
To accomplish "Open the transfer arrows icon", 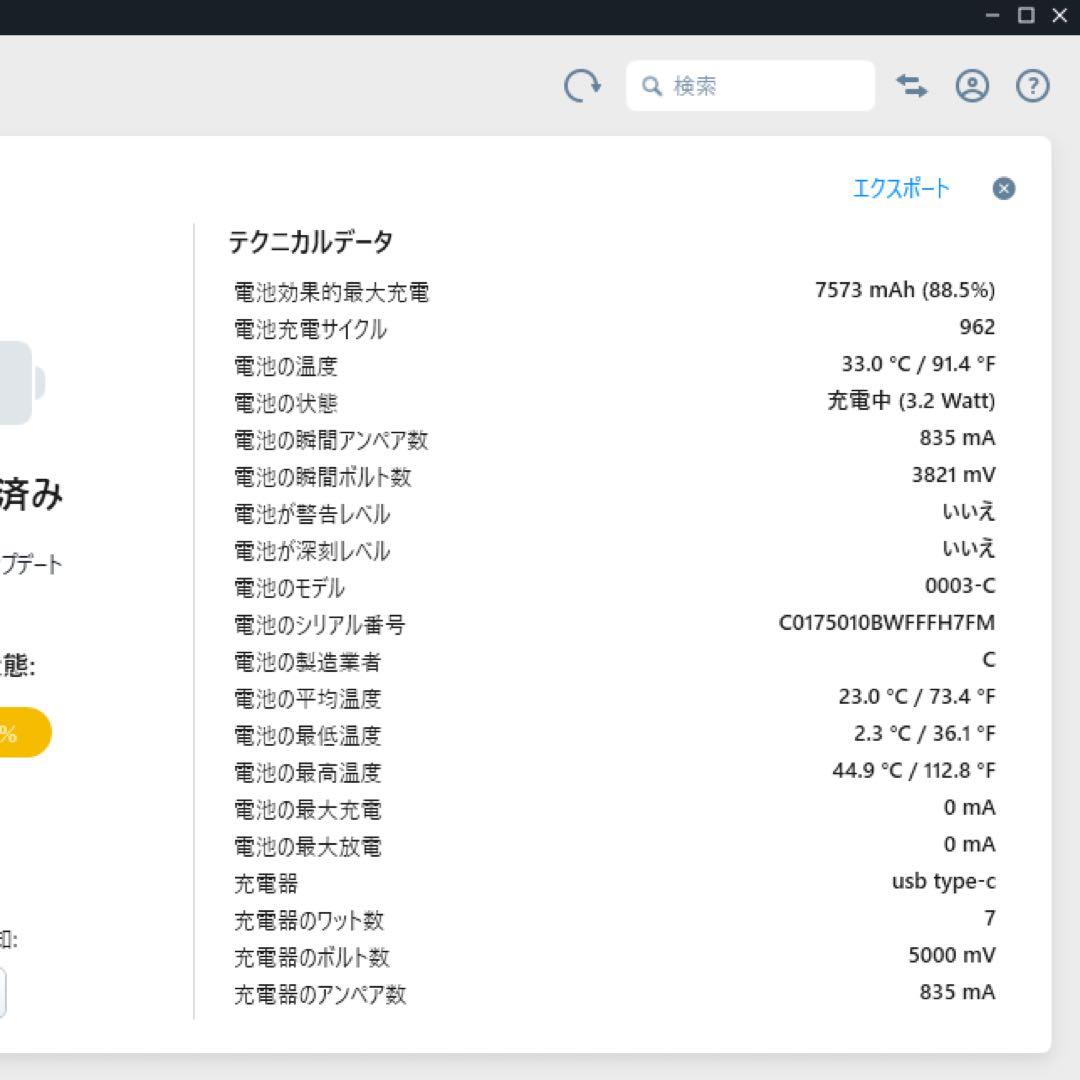I will pyautogui.click(x=911, y=86).
